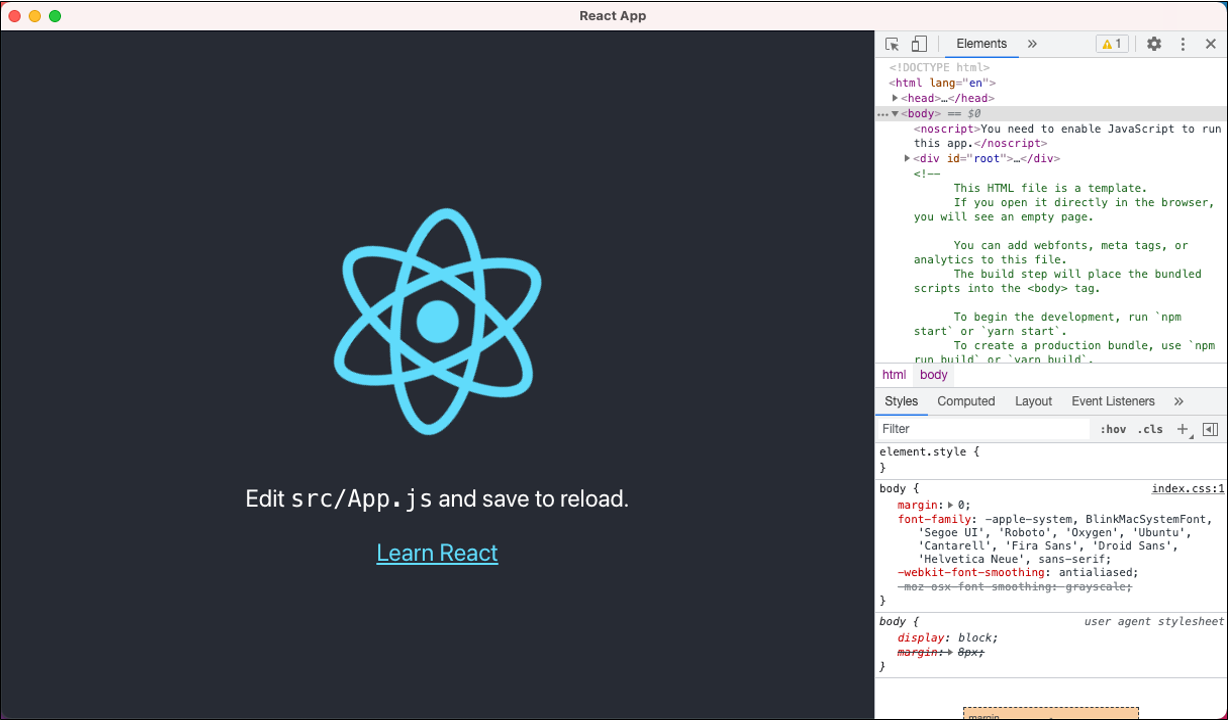This screenshot has width=1228, height=721.
Task: Switch to the Layout tab
Action: click(1033, 400)
